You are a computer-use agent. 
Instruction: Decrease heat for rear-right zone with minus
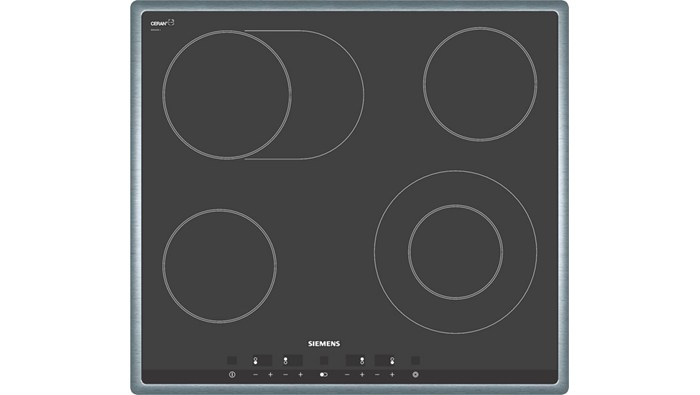tap(347, 374)
